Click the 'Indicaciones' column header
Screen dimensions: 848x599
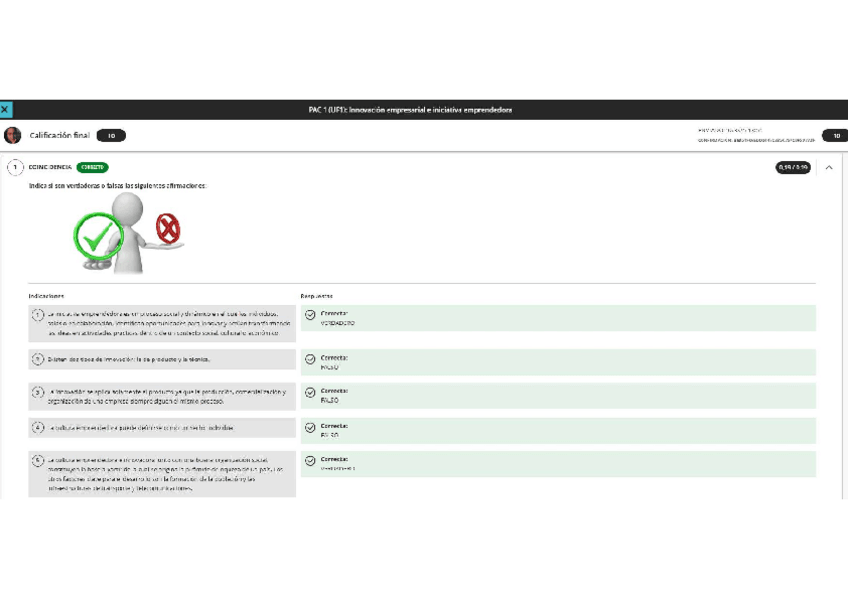tap(46, 296)
